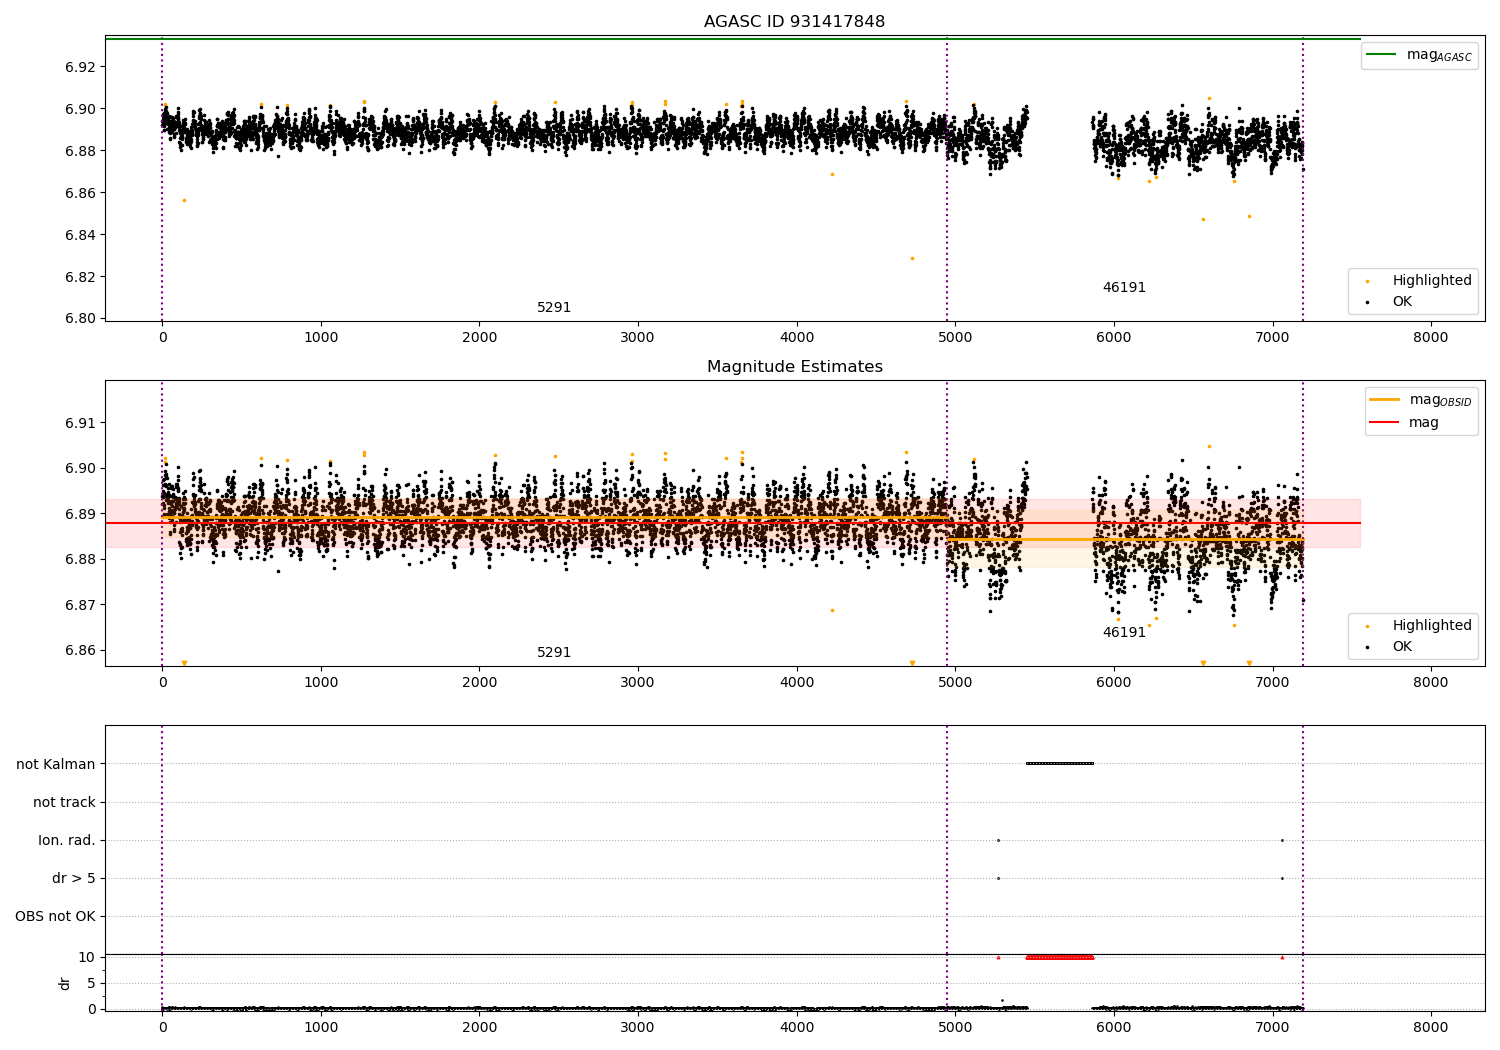
Task: Select the 'not track' row label
Action: (x=64, y=802)
